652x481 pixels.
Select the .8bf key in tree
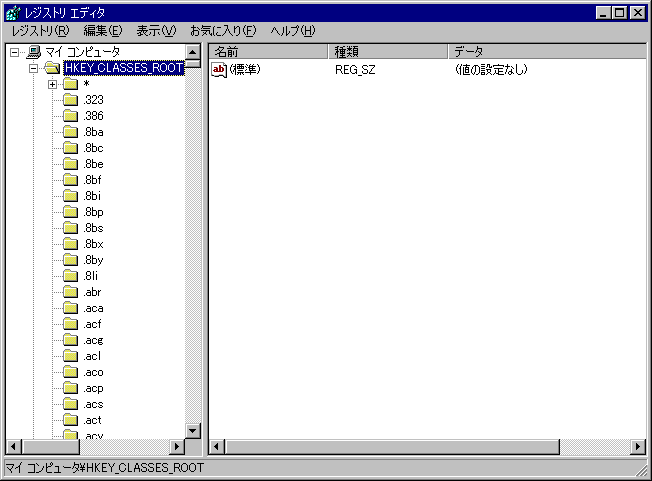(94, 180)
